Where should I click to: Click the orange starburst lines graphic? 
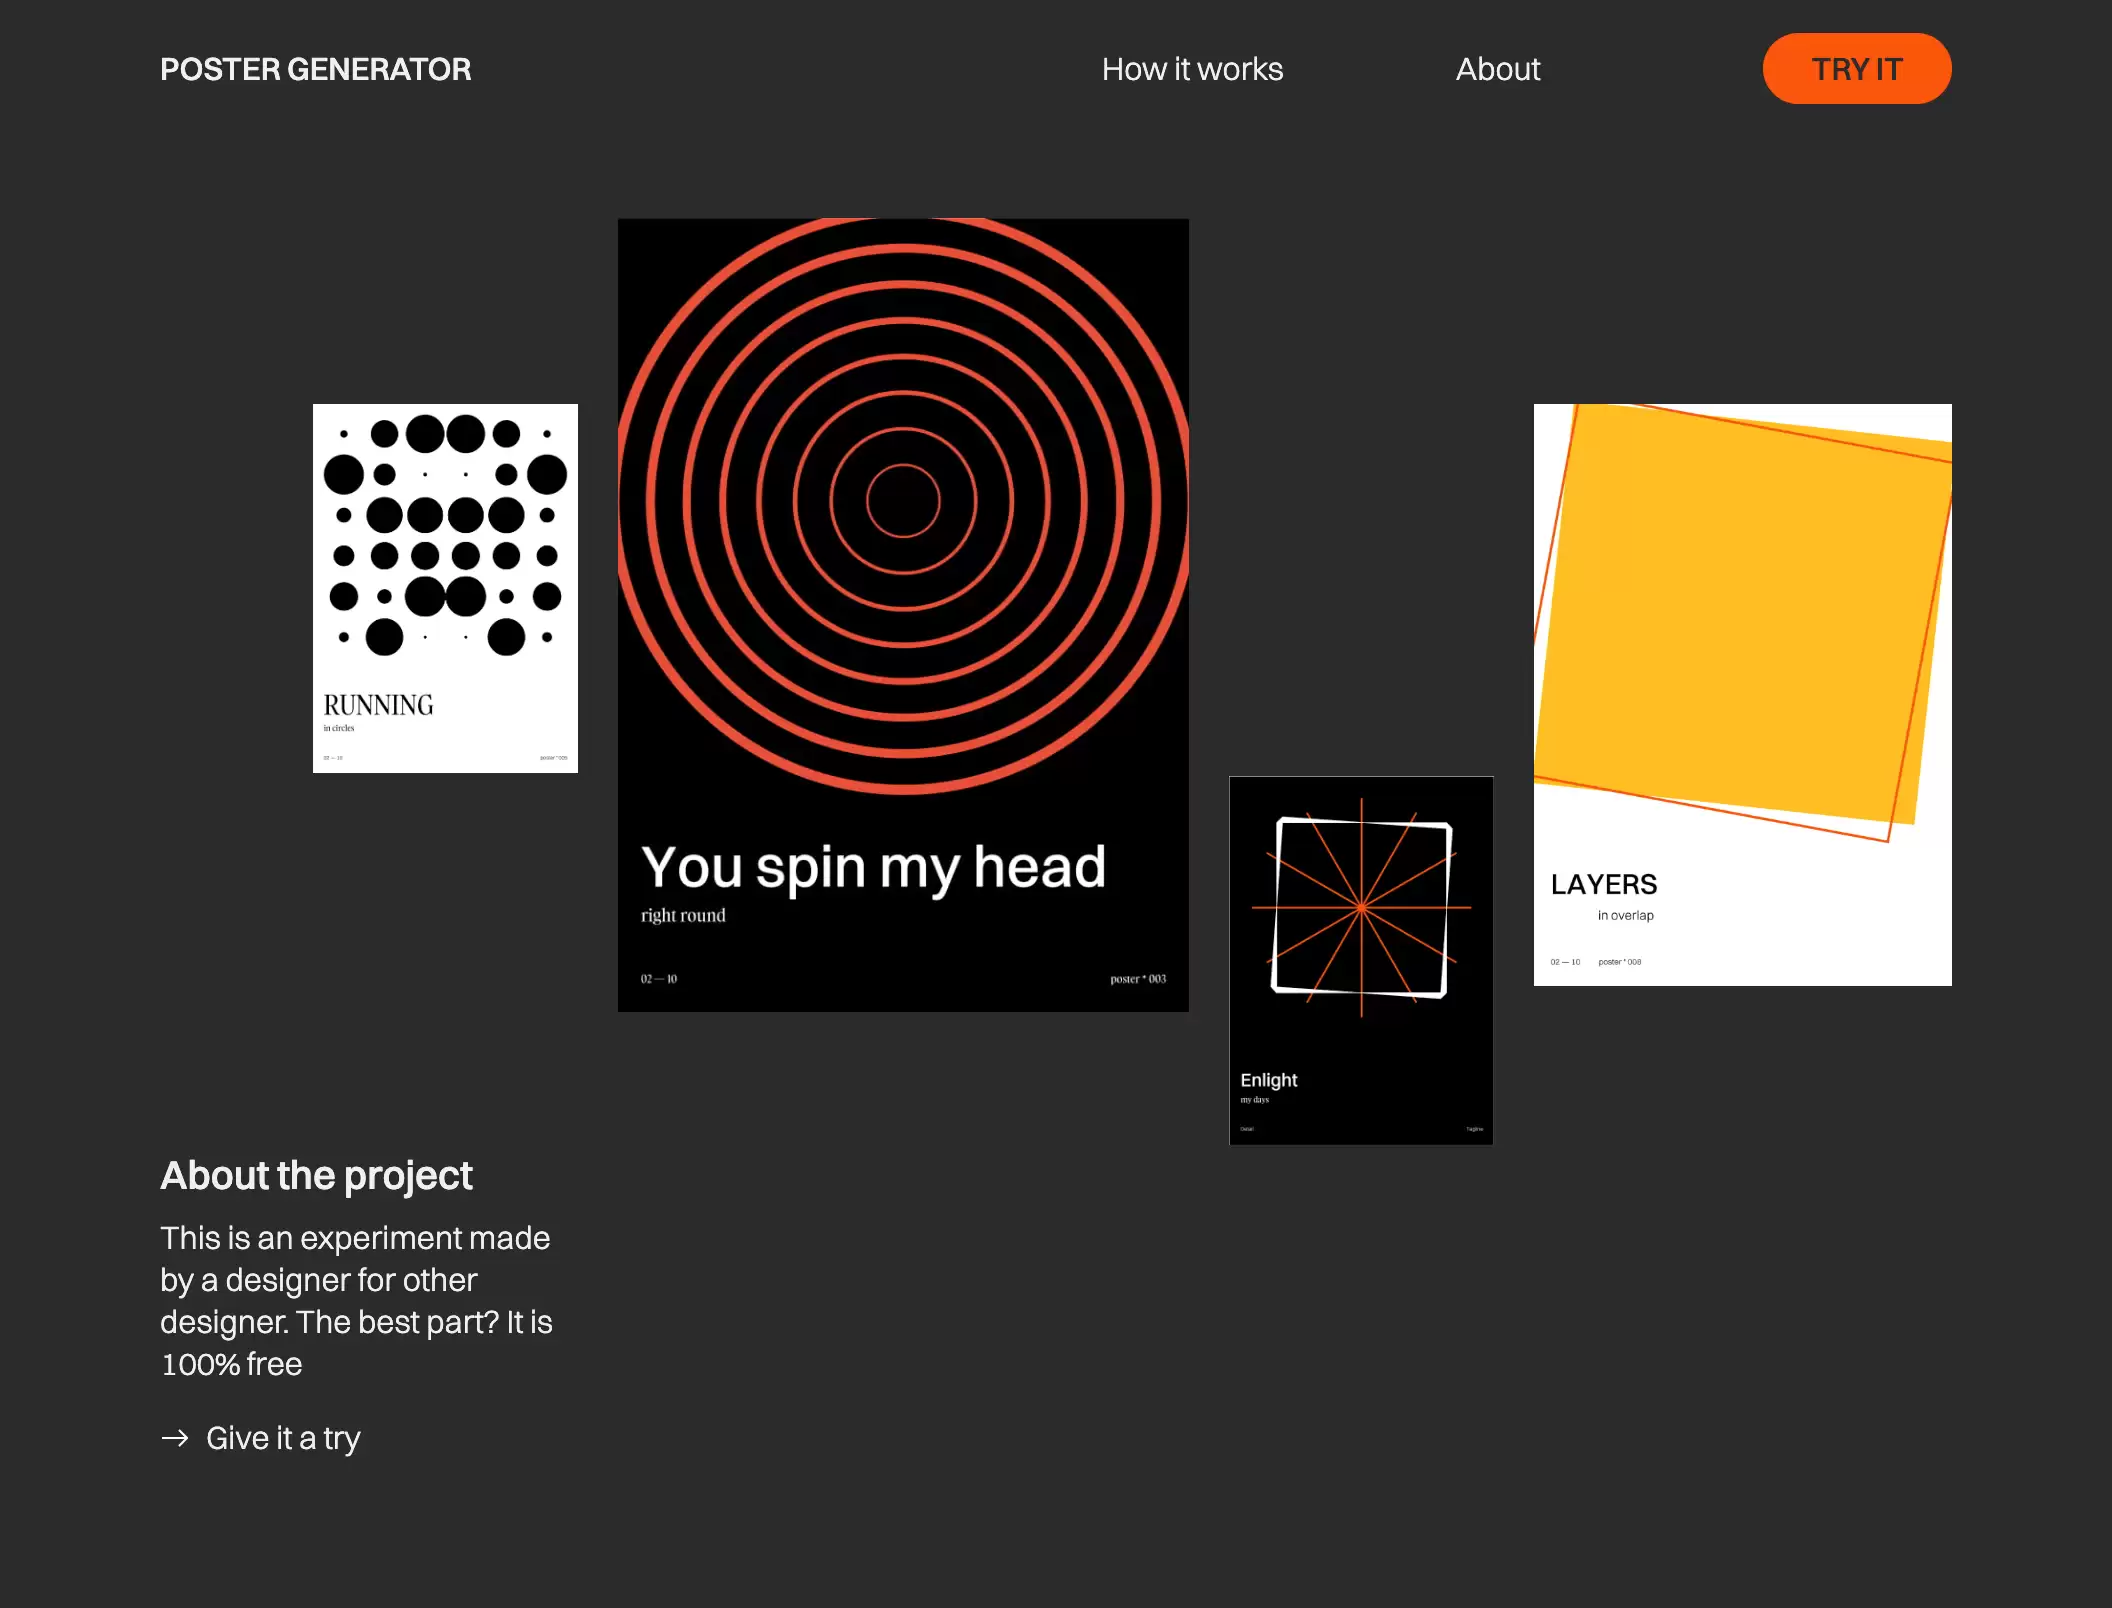click(1361, 907)
